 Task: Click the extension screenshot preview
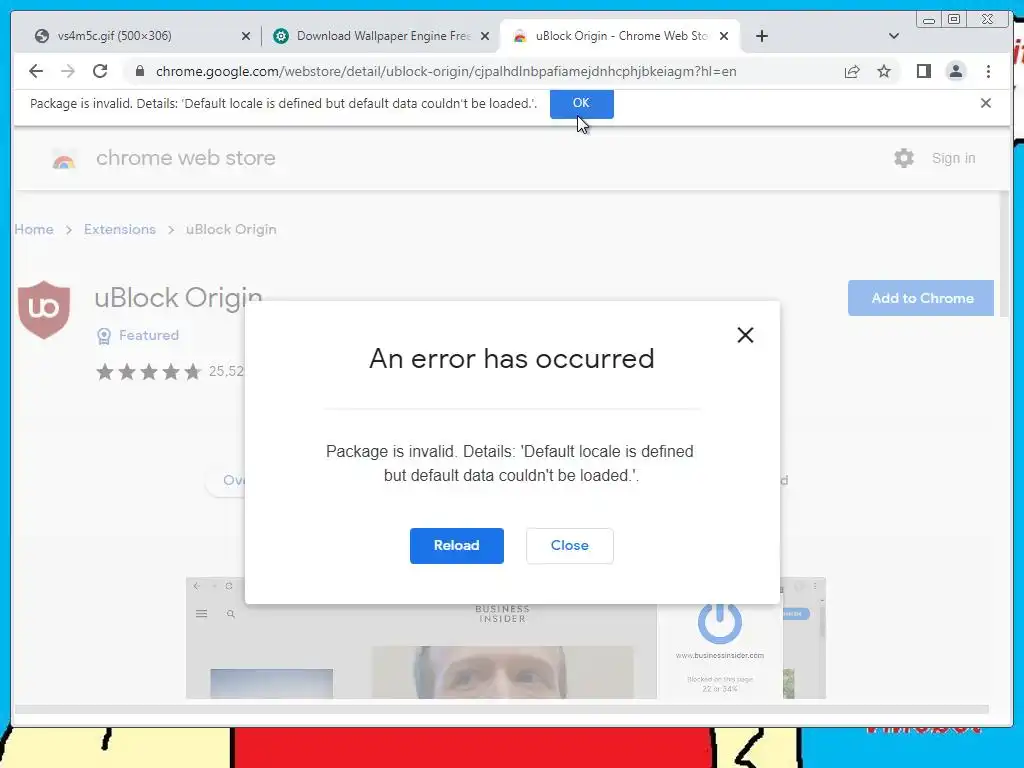coord(505,638)
